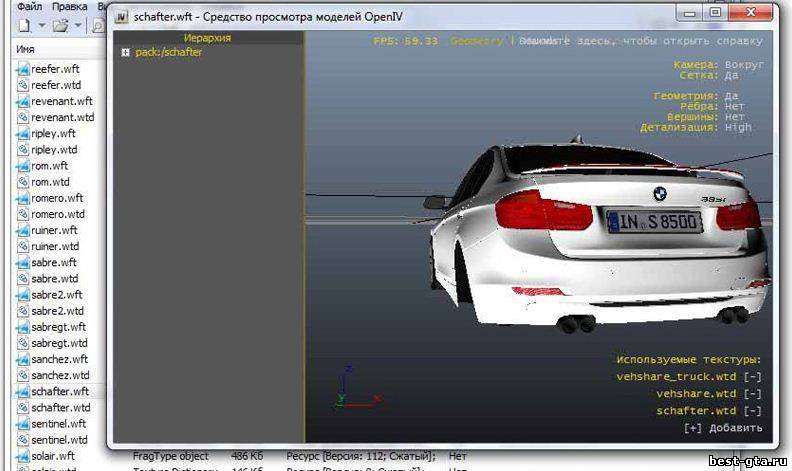Select romero.wtd in file list

58,214
